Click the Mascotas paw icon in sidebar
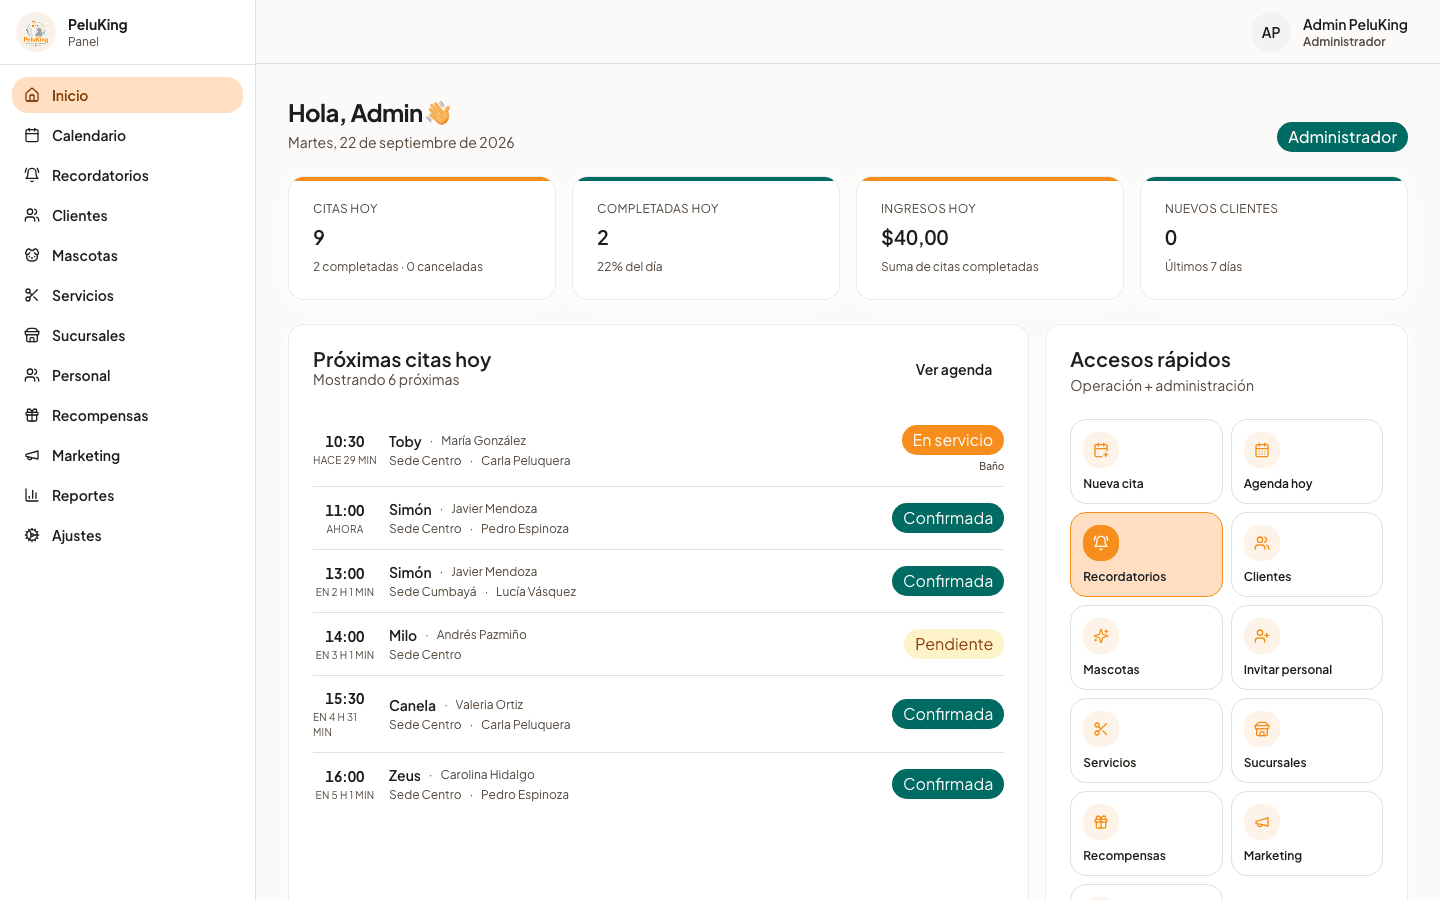Viewport: 1440px width, 900px height. pos(32,255)
